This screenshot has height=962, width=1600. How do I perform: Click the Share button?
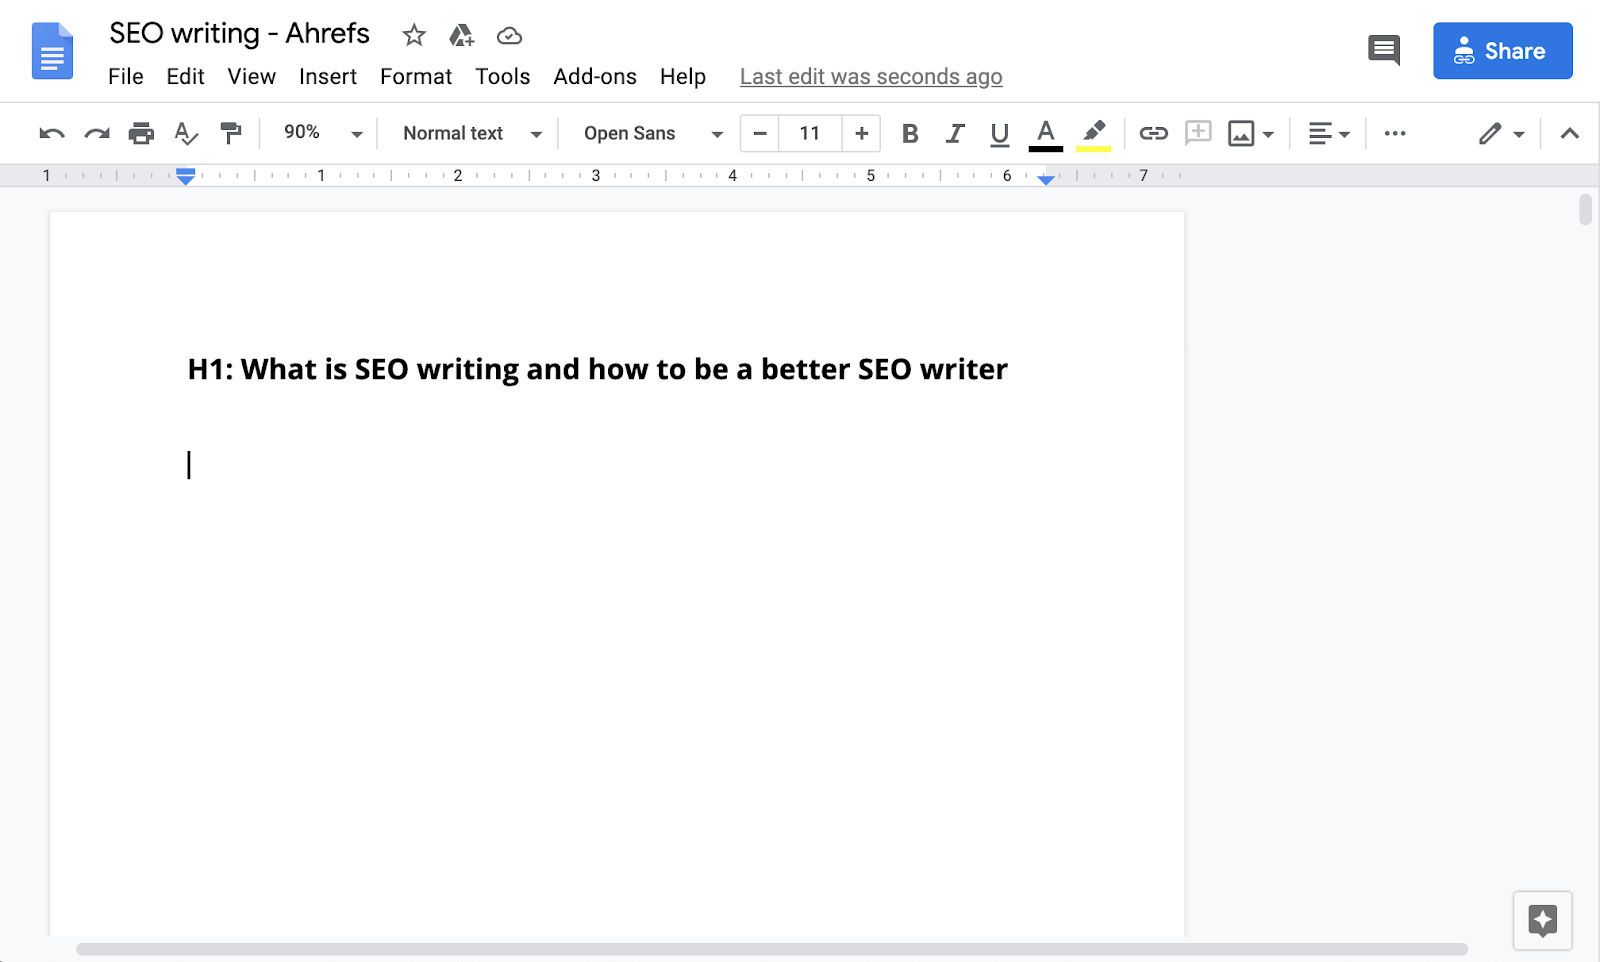[x=1502, y=50]
